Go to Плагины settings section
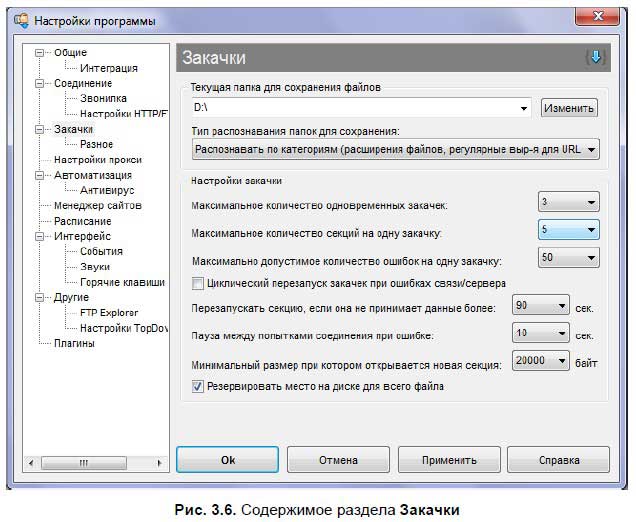The image size is (636, 522). [74, 343]
